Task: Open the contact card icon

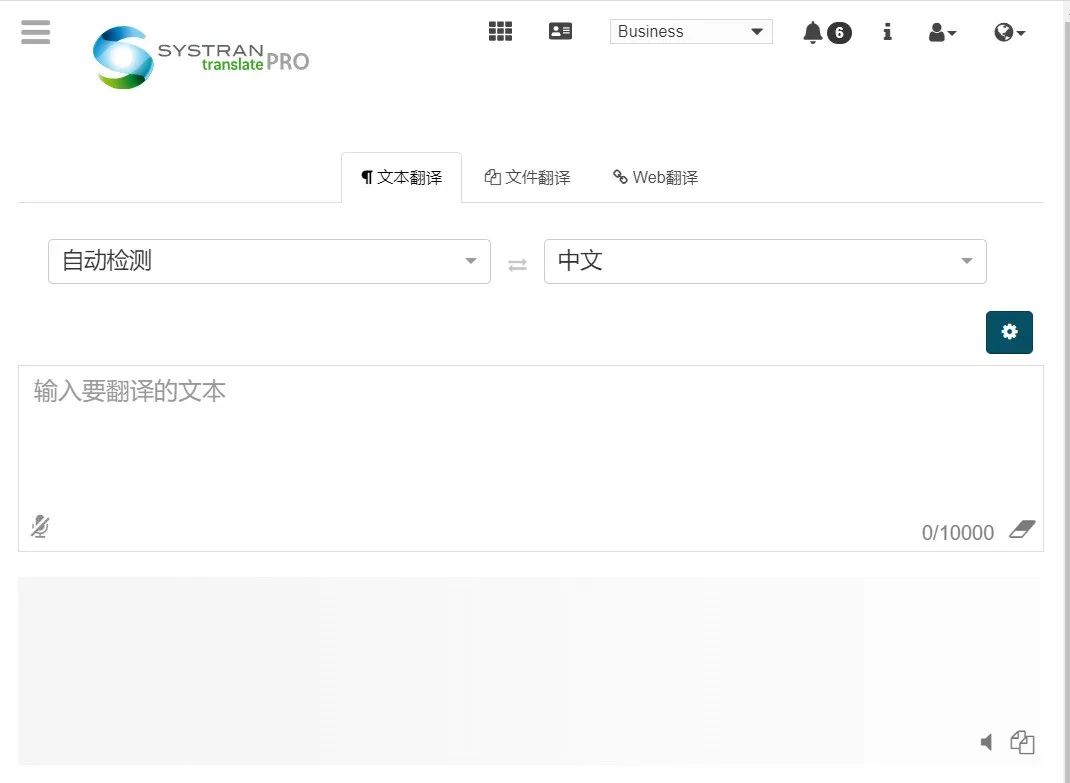Action: [560, 31]
